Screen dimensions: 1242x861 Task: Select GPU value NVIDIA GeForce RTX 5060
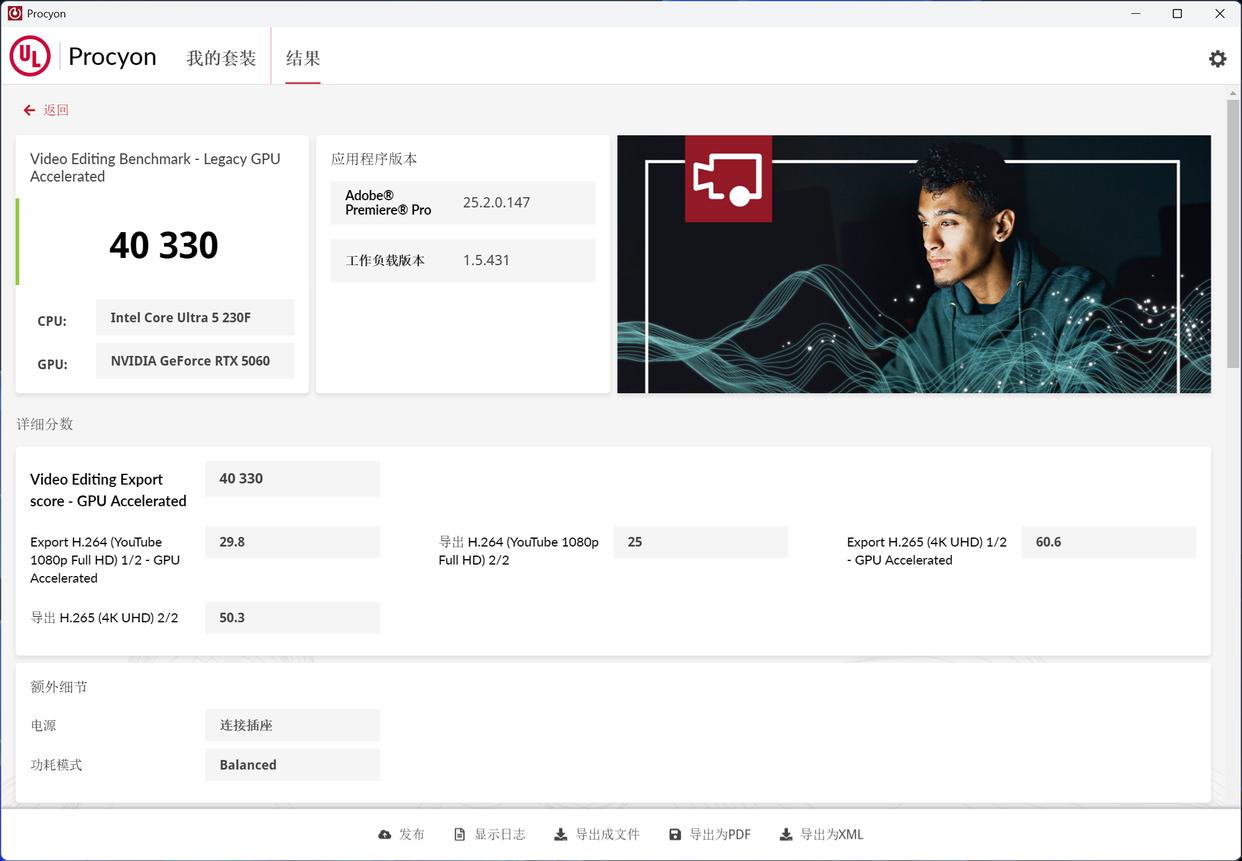[x=195, y=361]
